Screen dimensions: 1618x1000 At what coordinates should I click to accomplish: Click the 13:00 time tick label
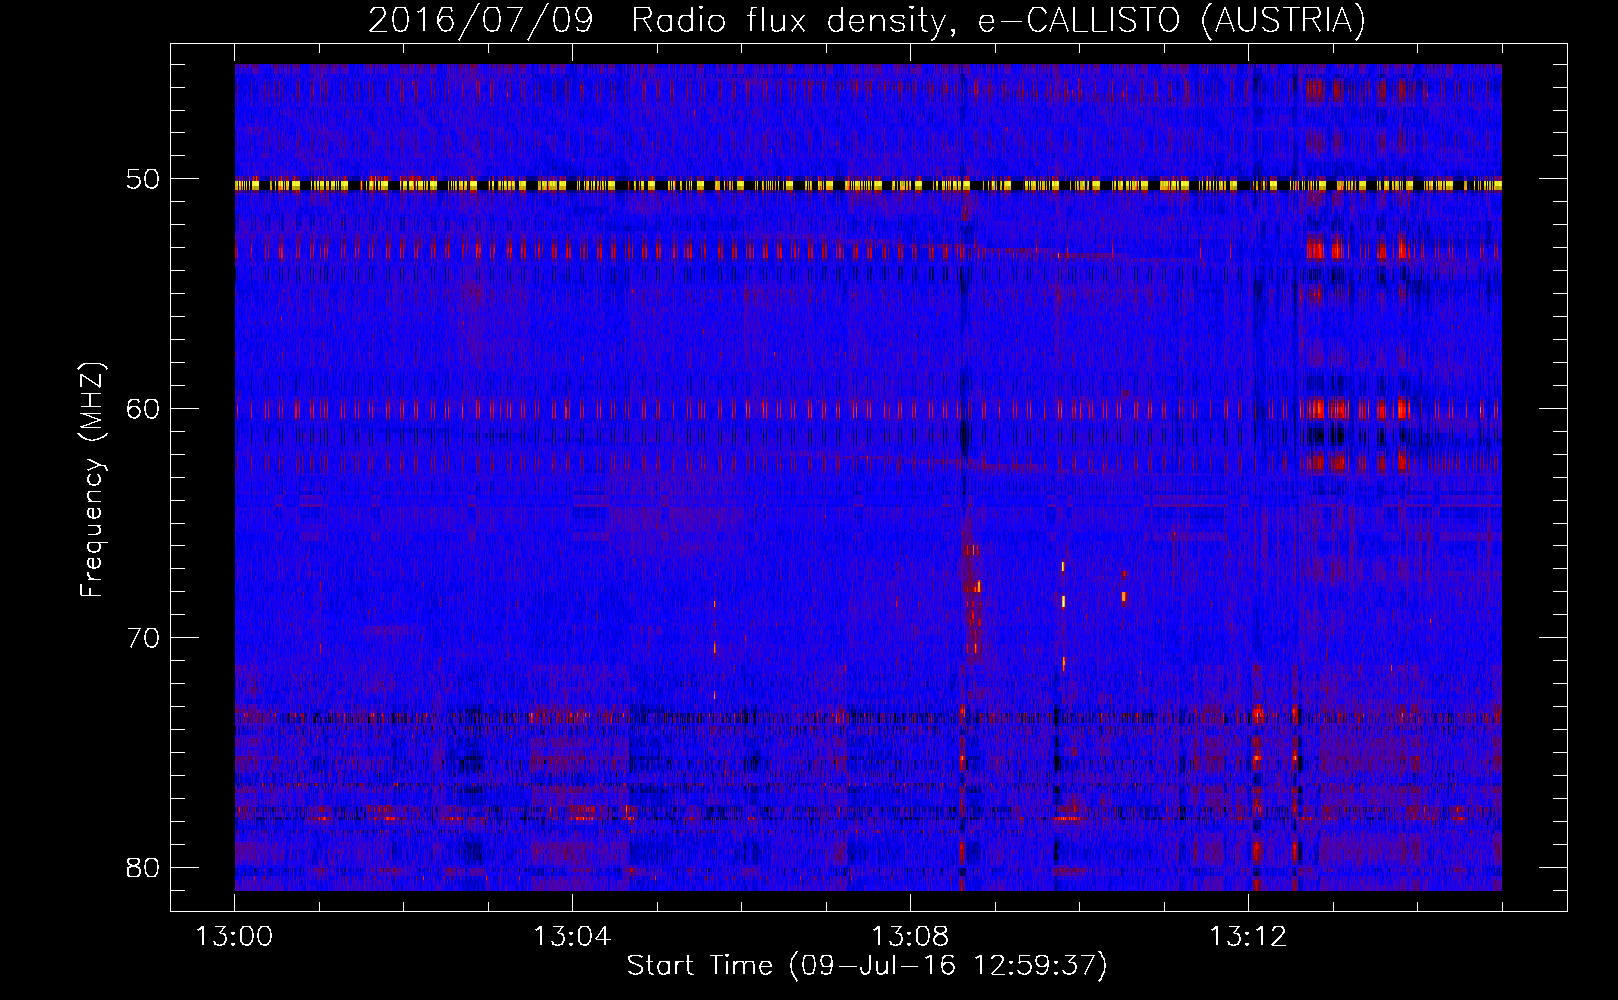tap(234, 937)
